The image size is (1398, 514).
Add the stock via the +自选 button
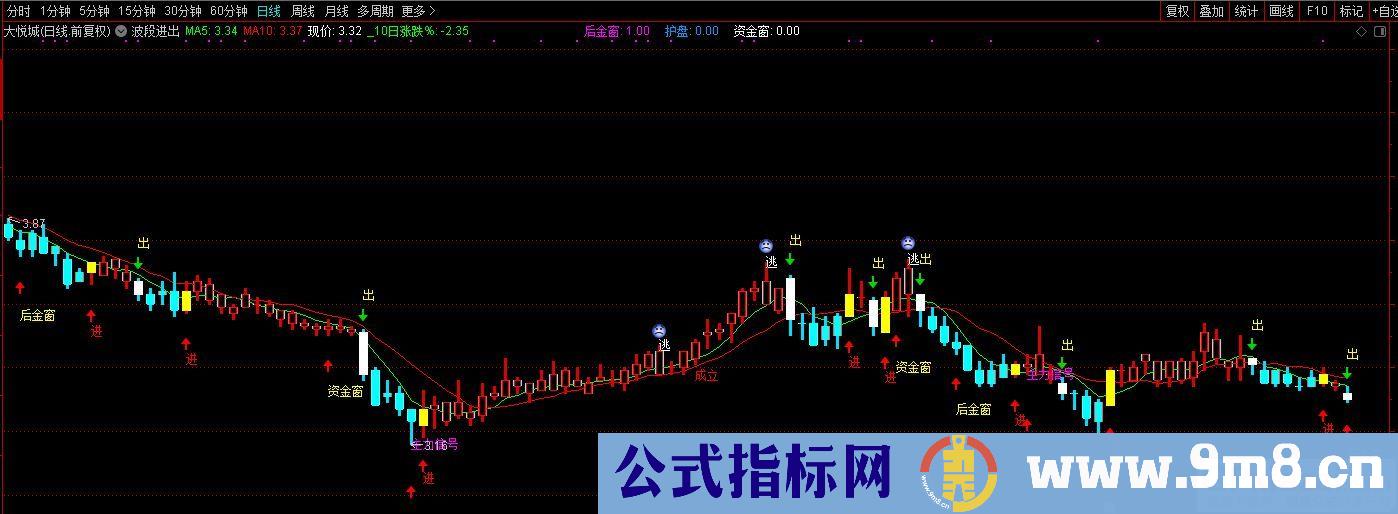tap(1384, 11)
